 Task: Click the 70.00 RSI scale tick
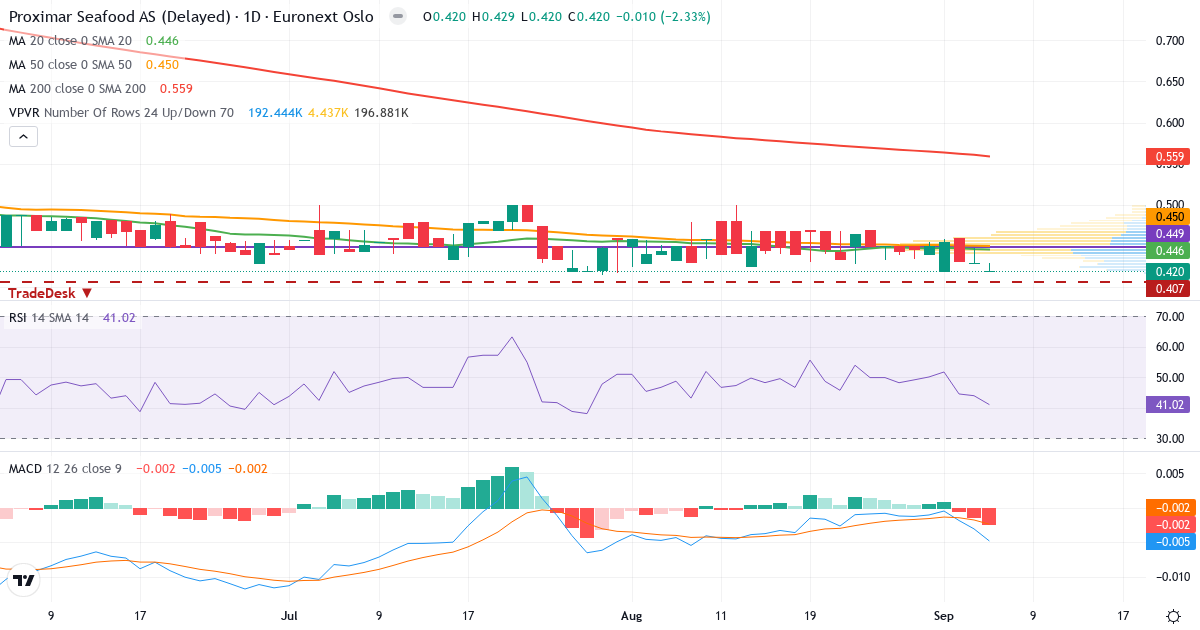1168,317
